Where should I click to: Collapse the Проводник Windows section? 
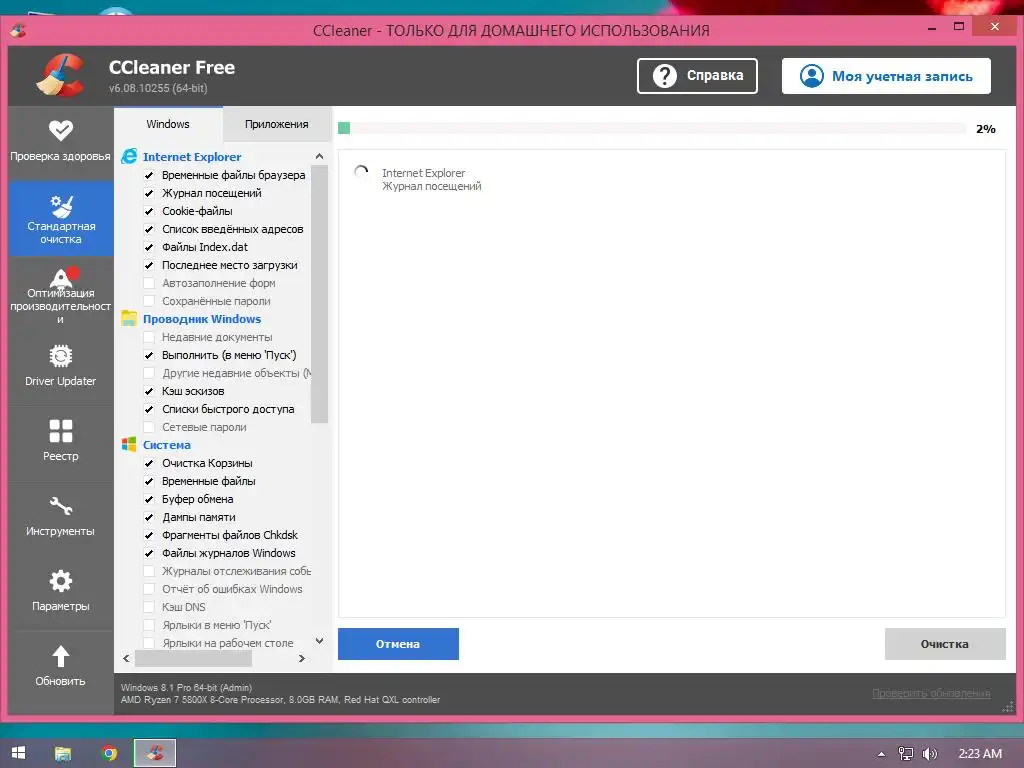[202, 319]
